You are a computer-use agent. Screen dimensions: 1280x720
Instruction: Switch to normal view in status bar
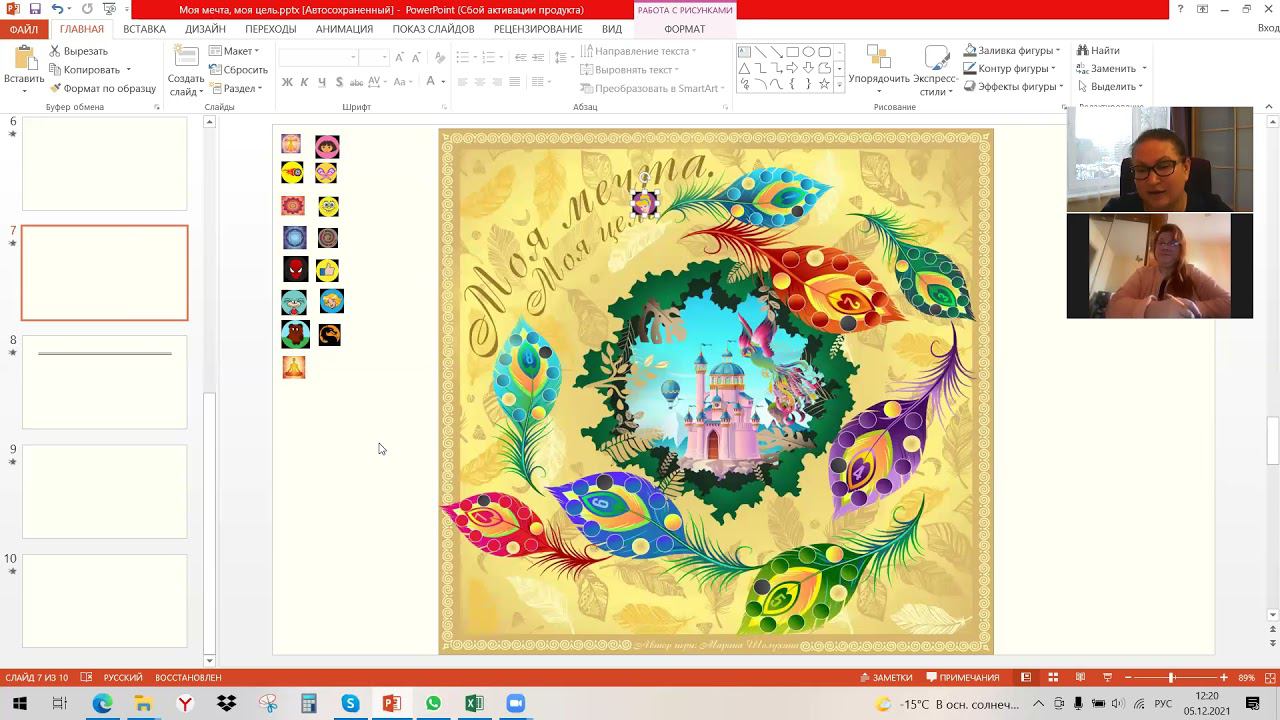pyautogui.click(x=1026, y=677)
